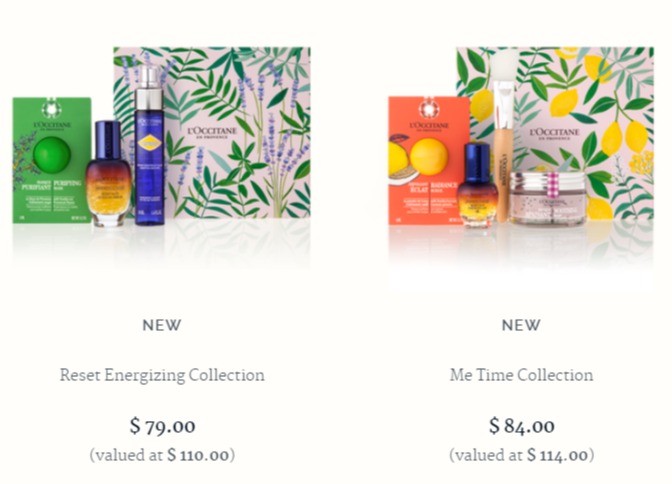Click the NEW label above Reset Energizing Collection
The width and height of the screenshot is (672, 484).
[162, 325]
